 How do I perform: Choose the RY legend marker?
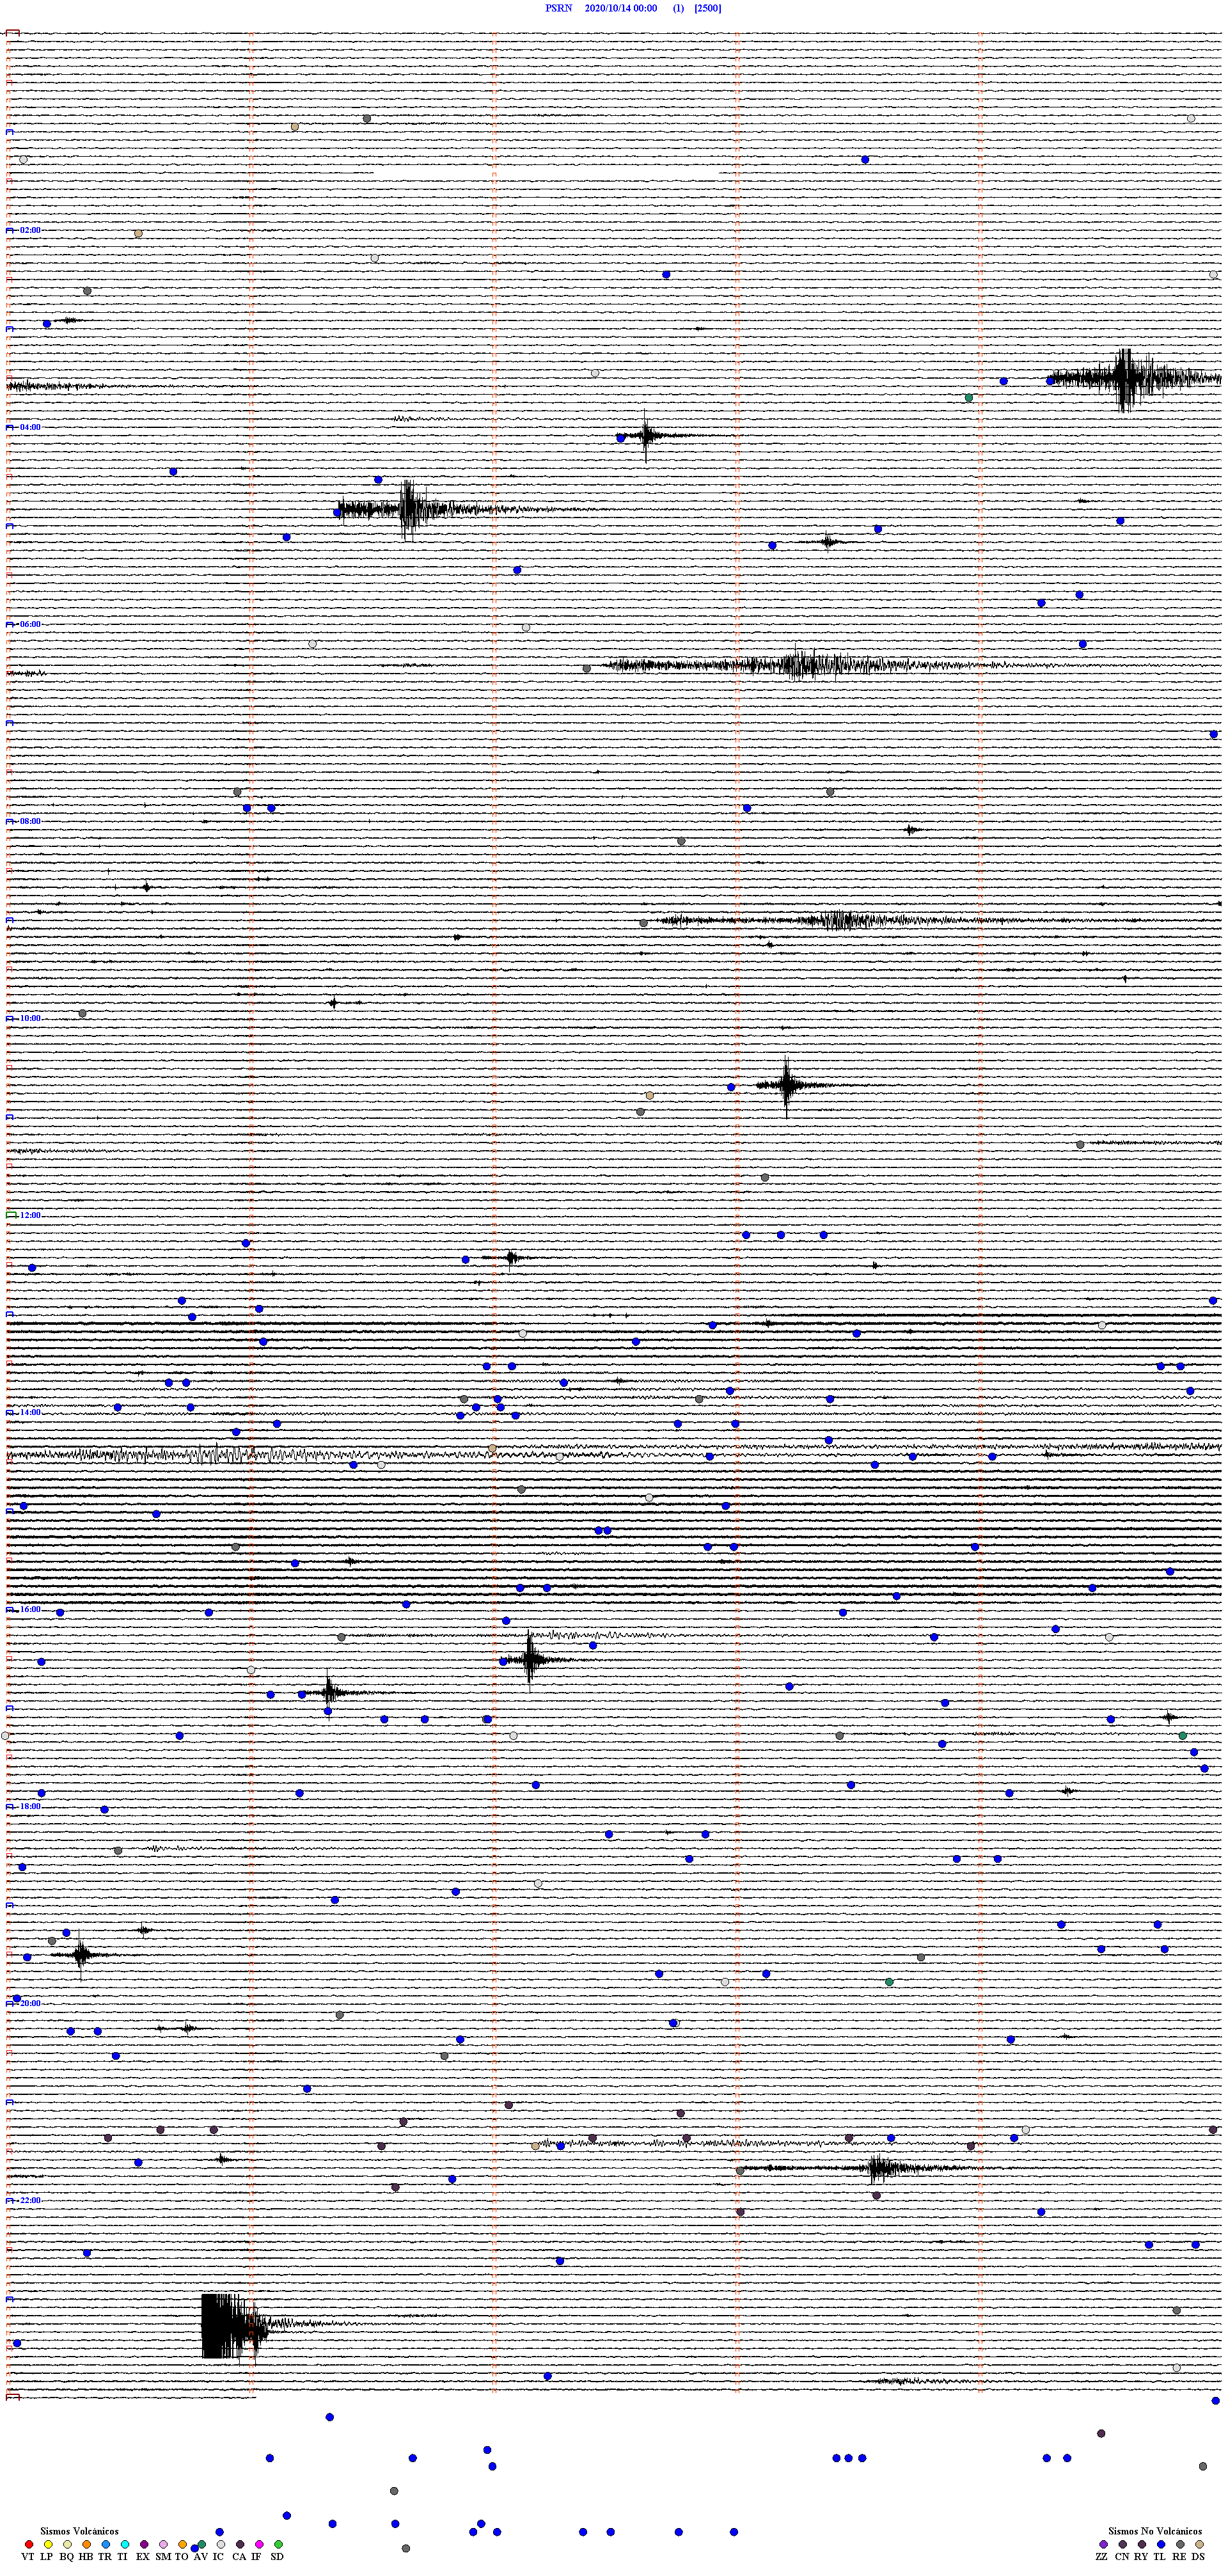(x=1142, y=2544)
